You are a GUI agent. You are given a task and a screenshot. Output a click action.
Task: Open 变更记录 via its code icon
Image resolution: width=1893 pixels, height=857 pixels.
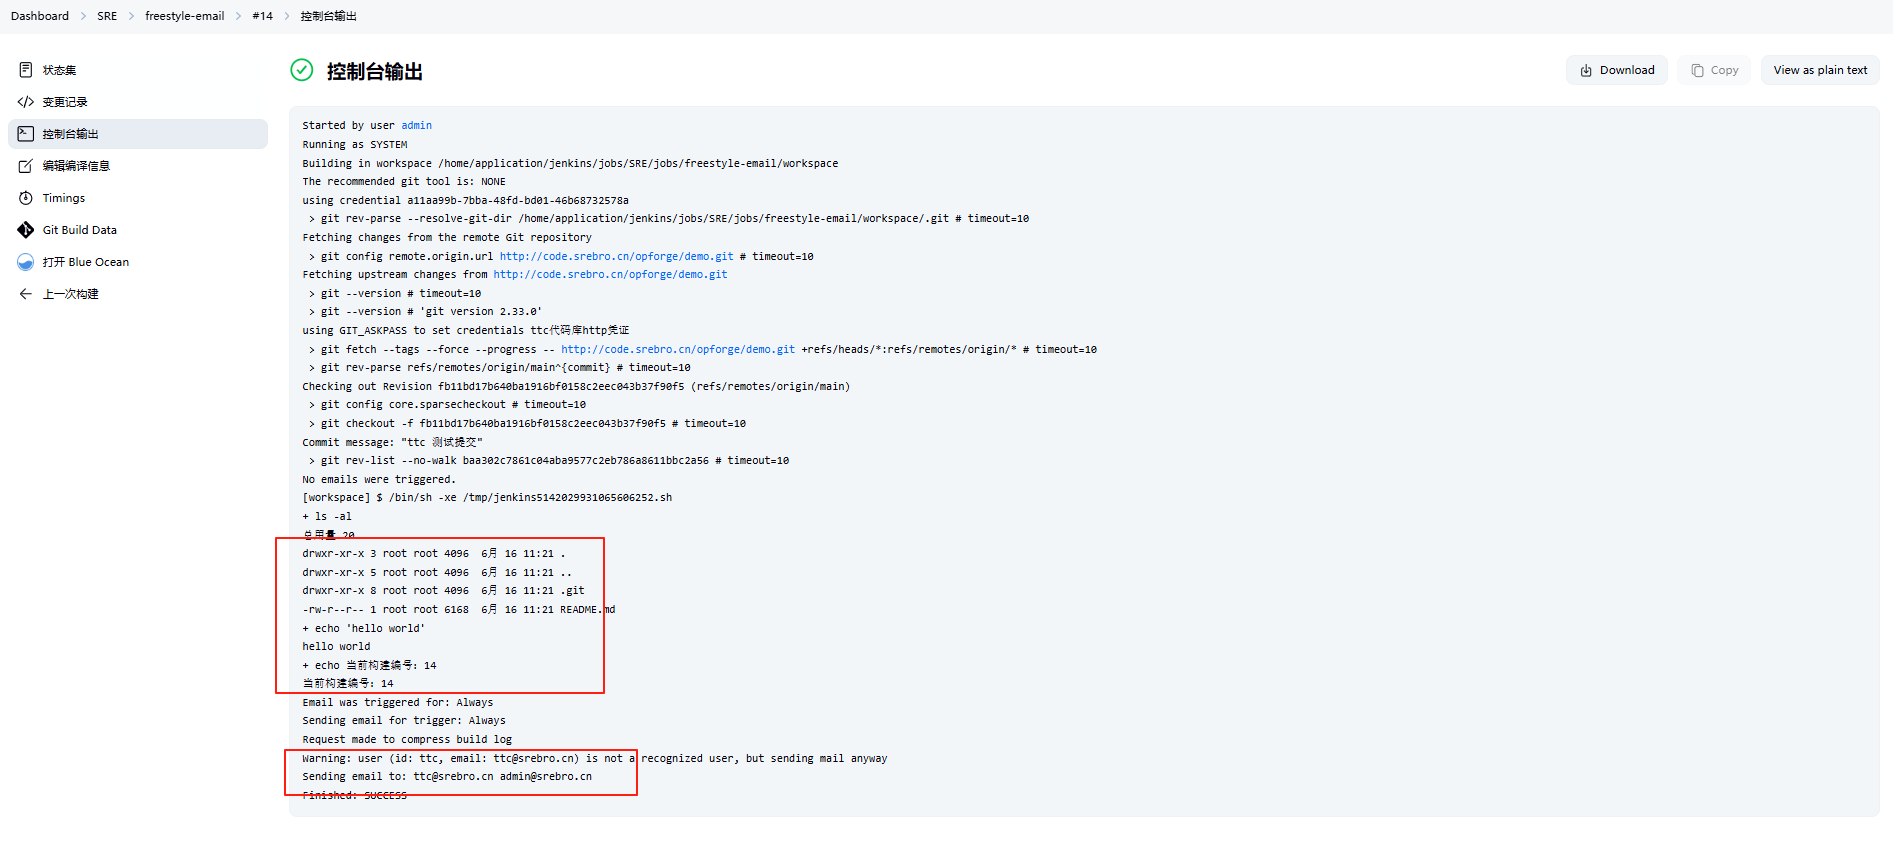(26, 102)
